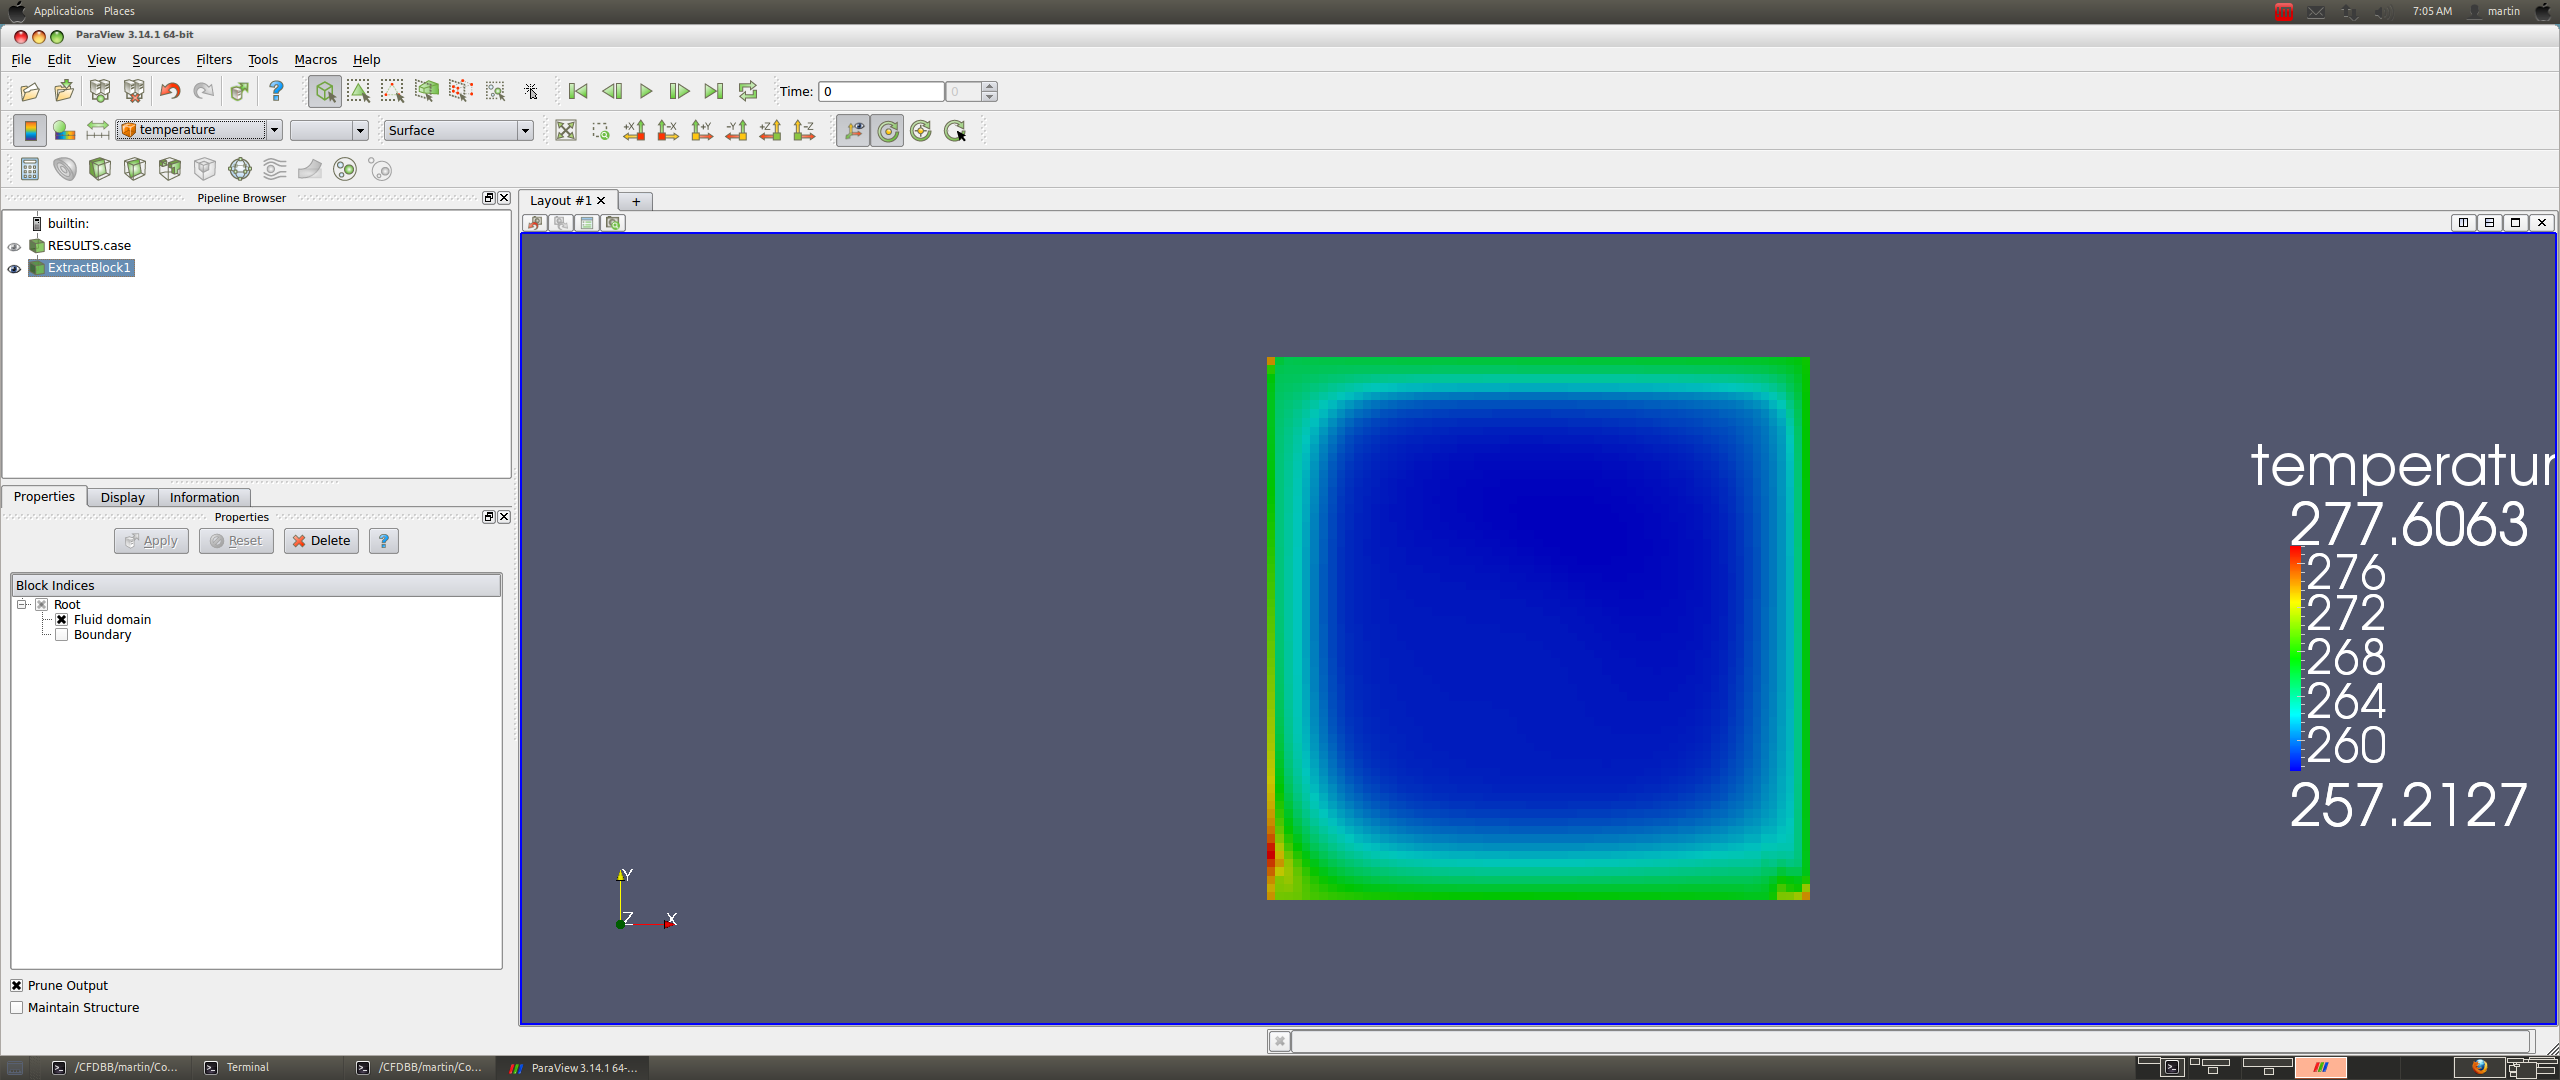Click the Rescale to Data Range icon
This screenshot has width=2560, height=1080.
[x=97, y=130]
